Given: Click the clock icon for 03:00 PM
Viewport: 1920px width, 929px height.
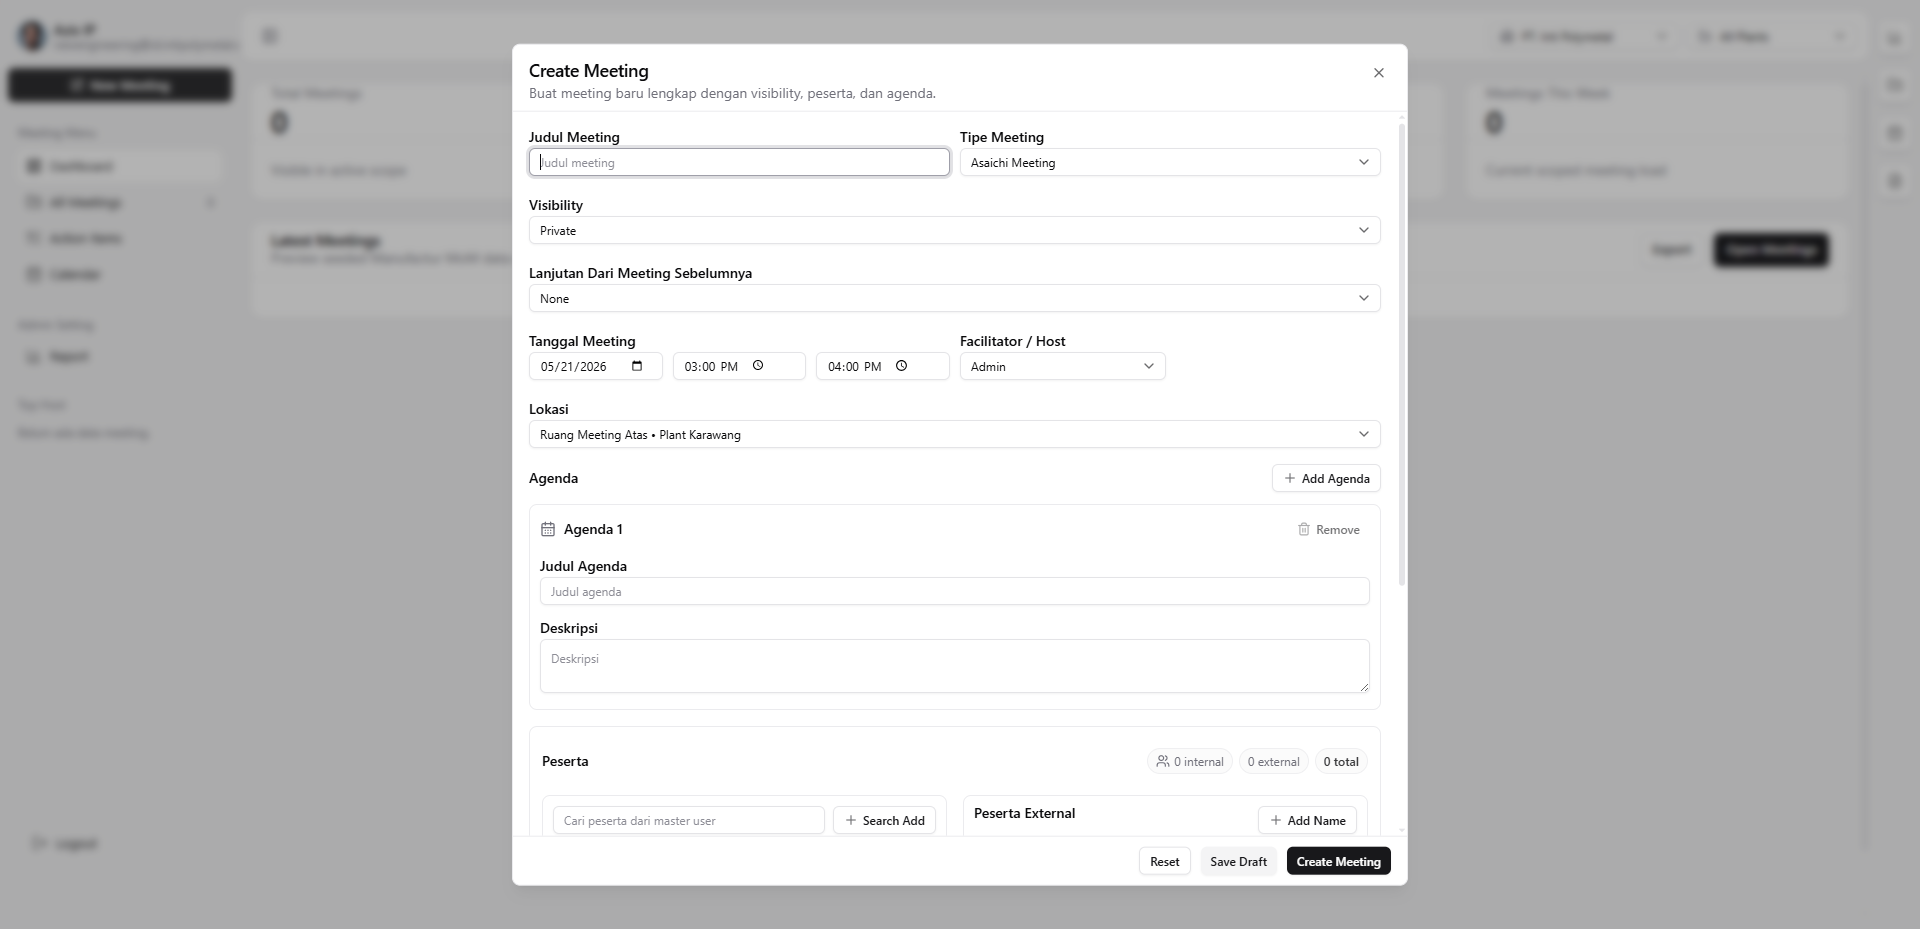Looking at the screenshot, I should pos(758,366).
